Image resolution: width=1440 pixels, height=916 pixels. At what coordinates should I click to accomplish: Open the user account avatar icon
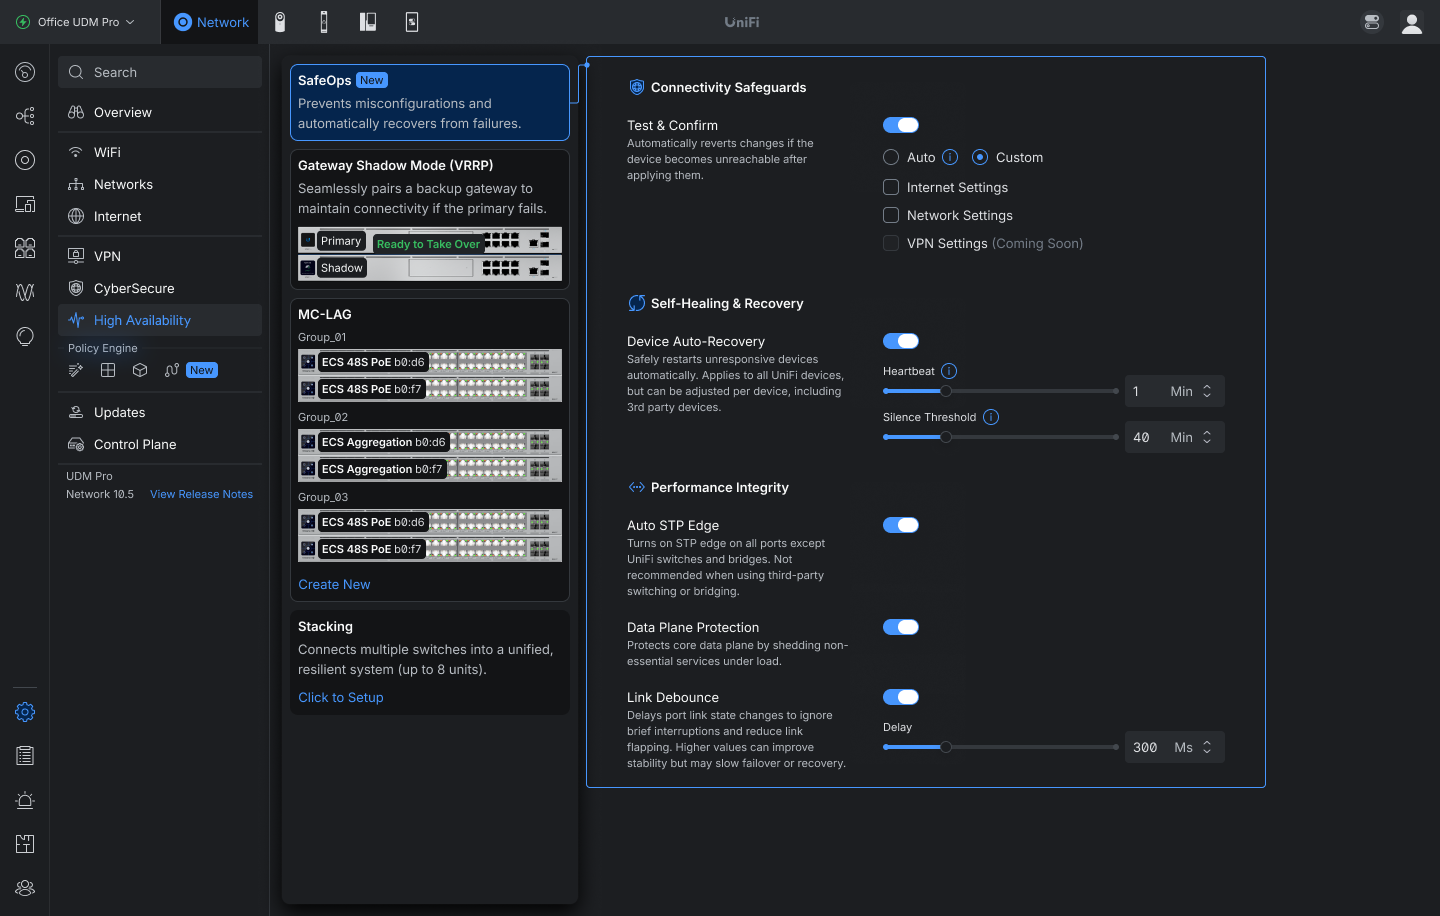pyautogui.click(x=1412, y=22)
